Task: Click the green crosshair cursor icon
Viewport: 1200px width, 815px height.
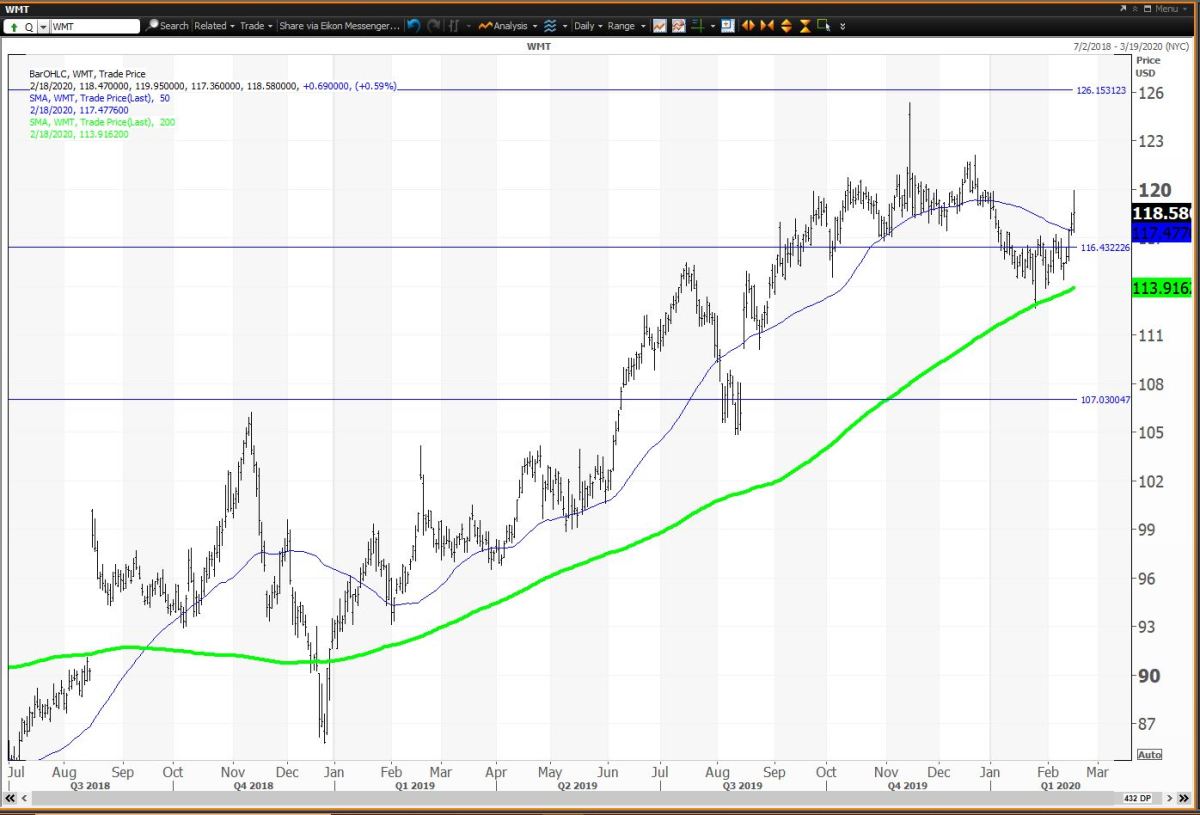Action: [x=697, y=25]
